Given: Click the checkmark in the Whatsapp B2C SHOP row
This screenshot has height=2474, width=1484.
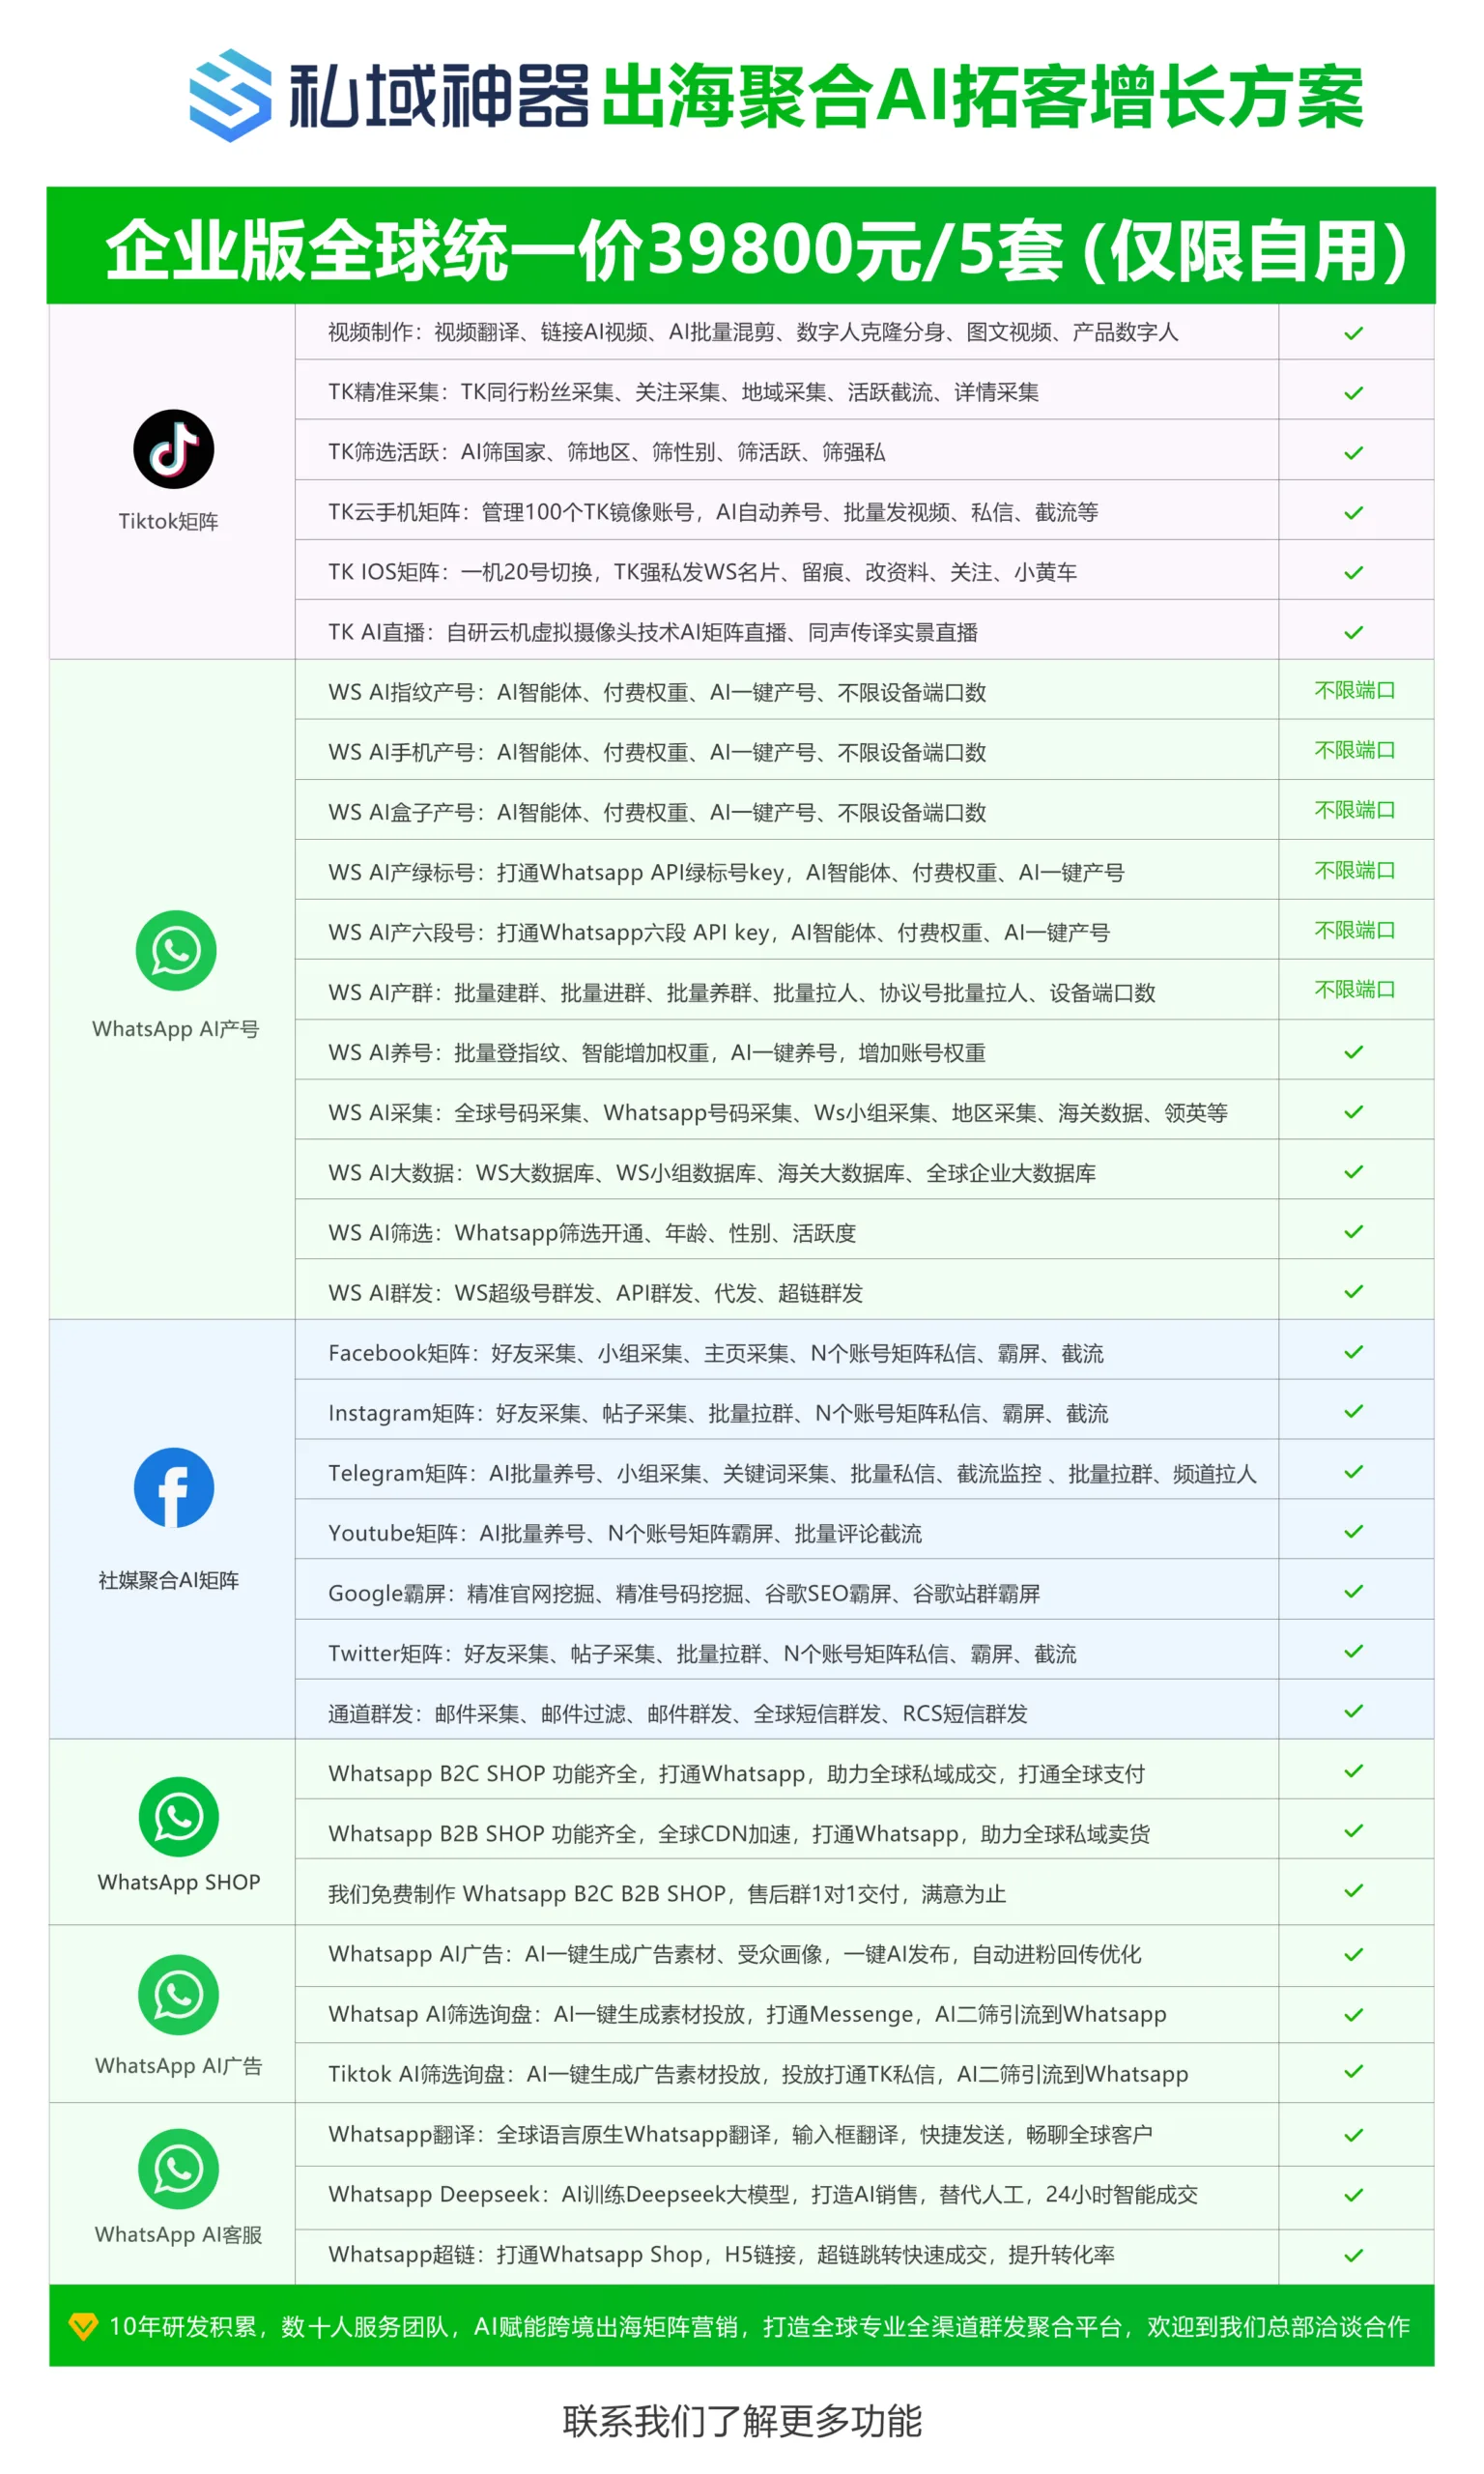Looking at the screenshot, I should click(x=1354, y=1771).
